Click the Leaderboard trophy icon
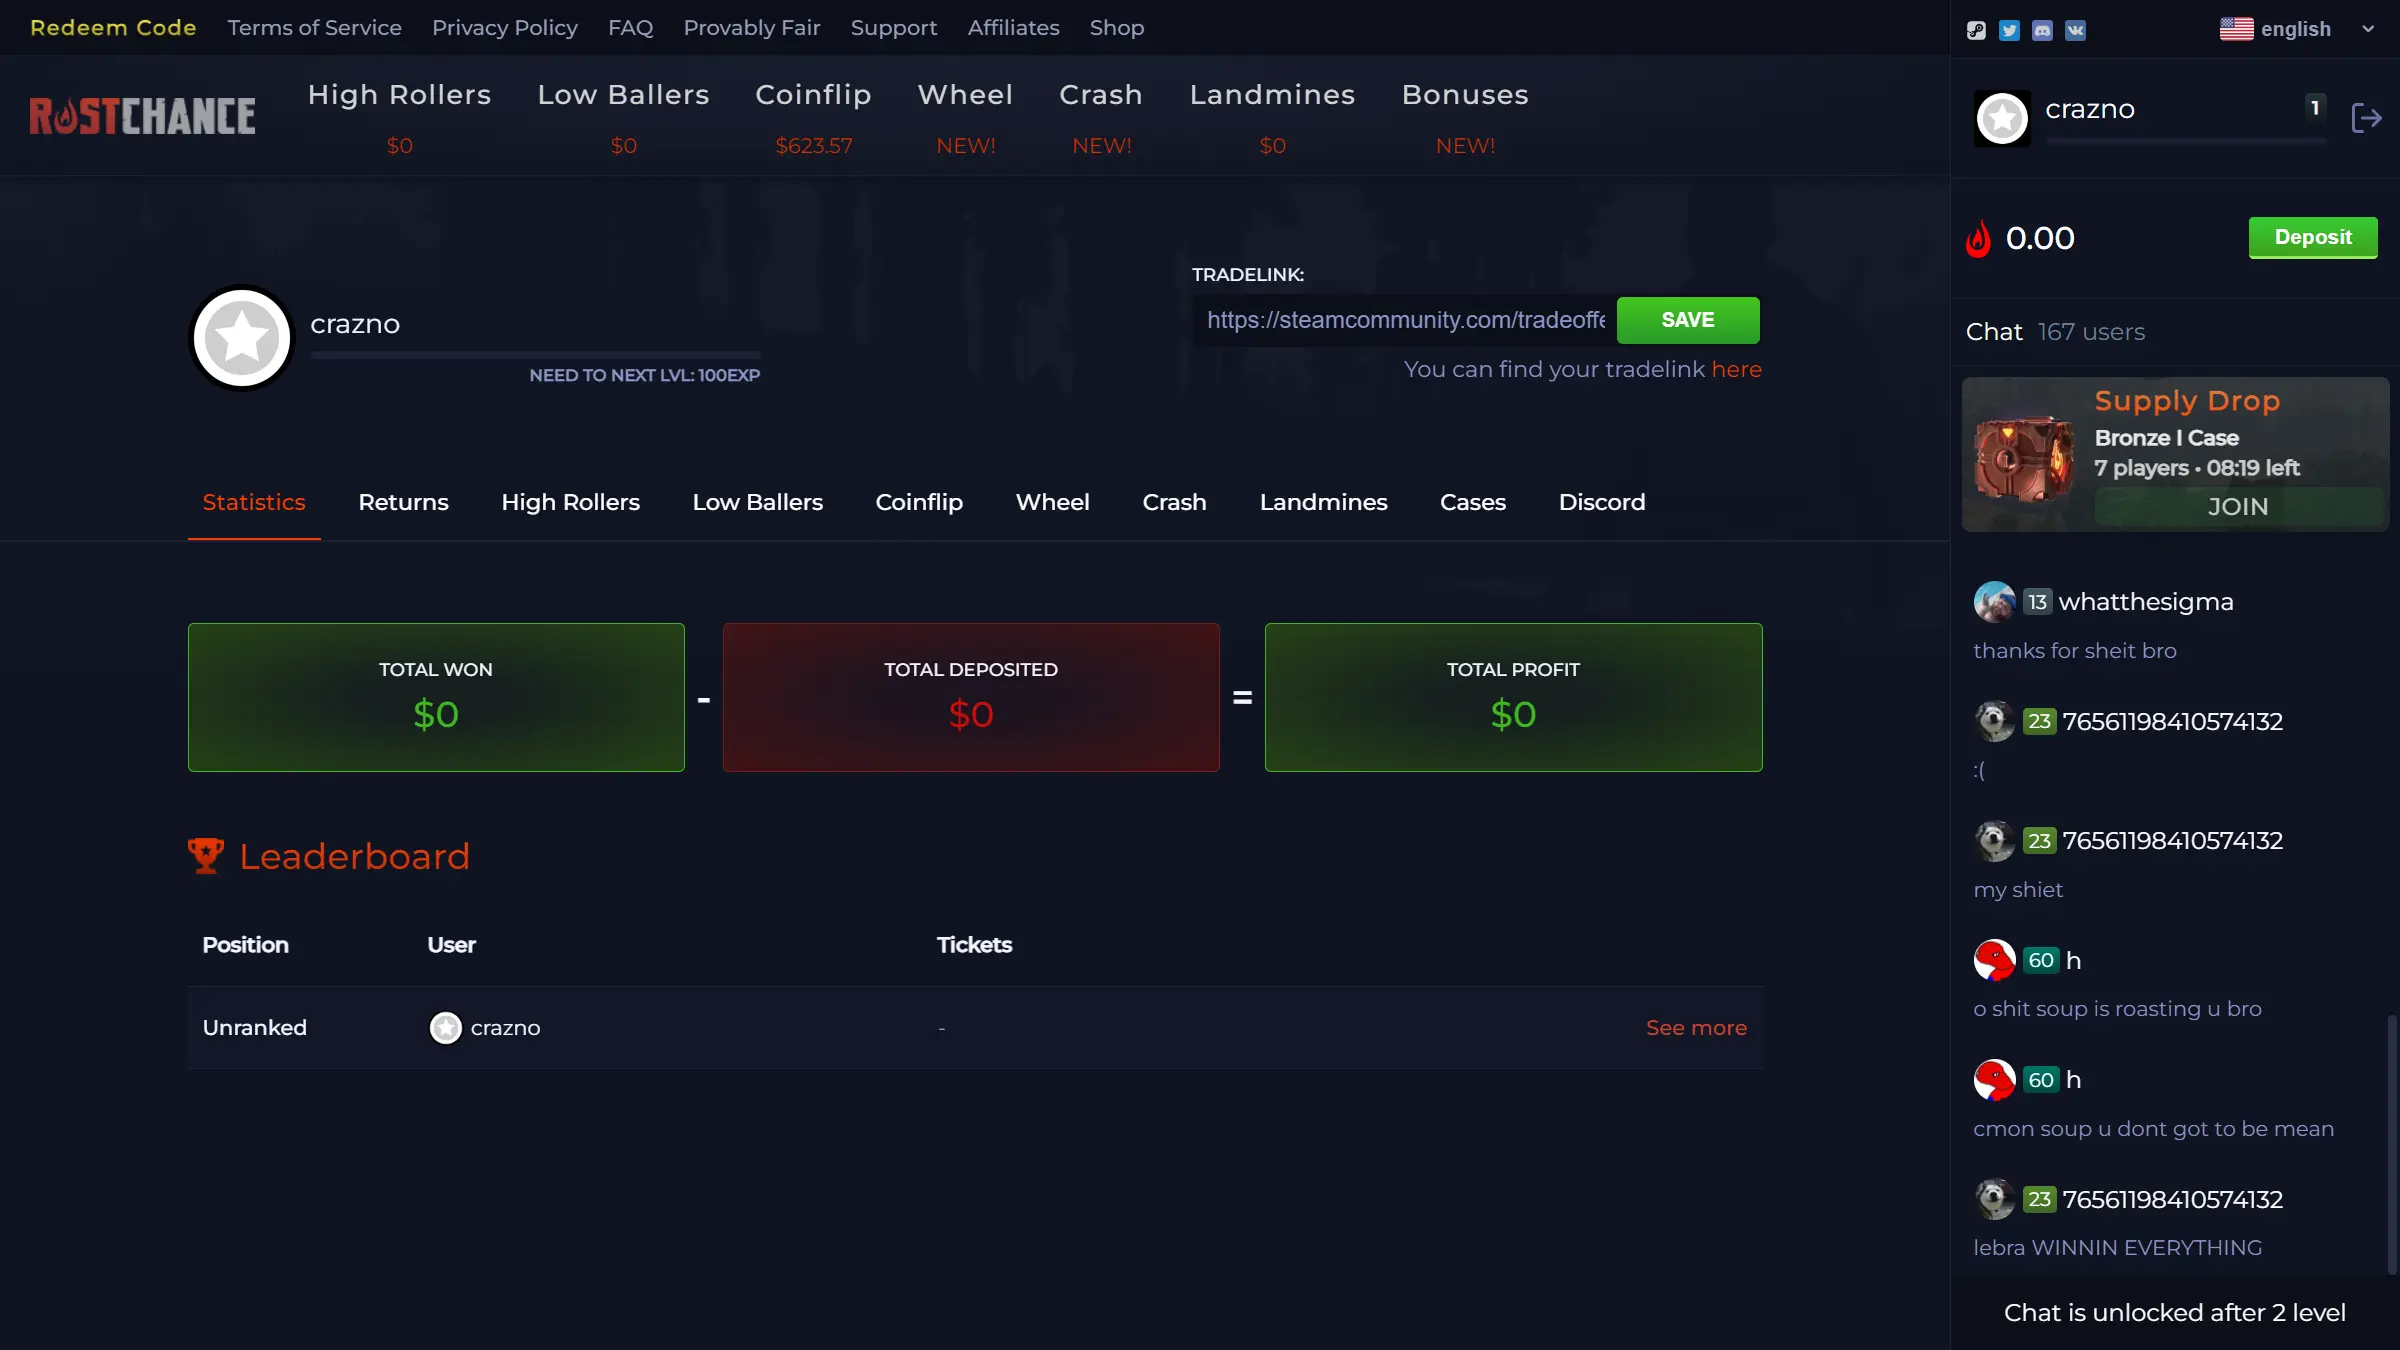The width and height of the screenshot is (2400, 1350). [206, 856]
